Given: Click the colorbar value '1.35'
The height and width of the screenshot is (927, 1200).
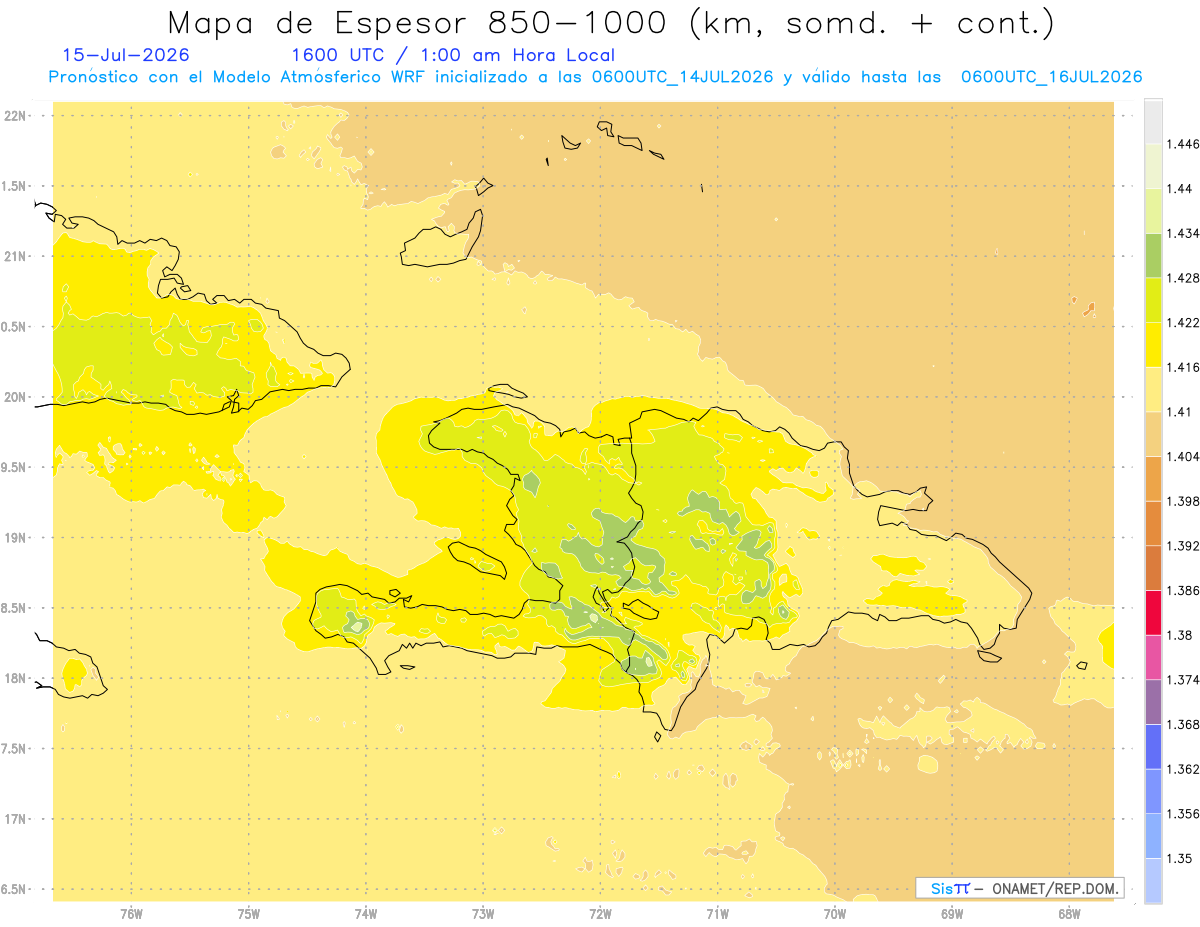Looking at the screenshot, I should [1179, 858].
